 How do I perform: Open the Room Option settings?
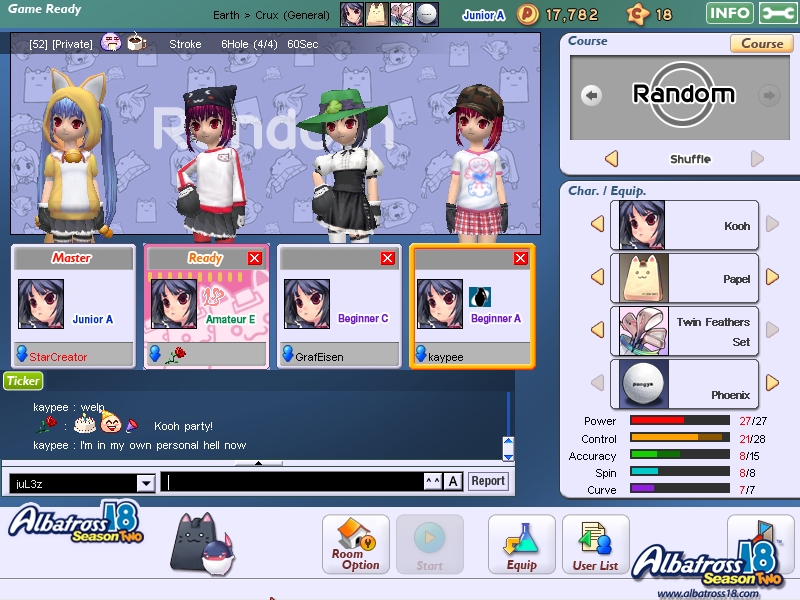tap(356, 545)
